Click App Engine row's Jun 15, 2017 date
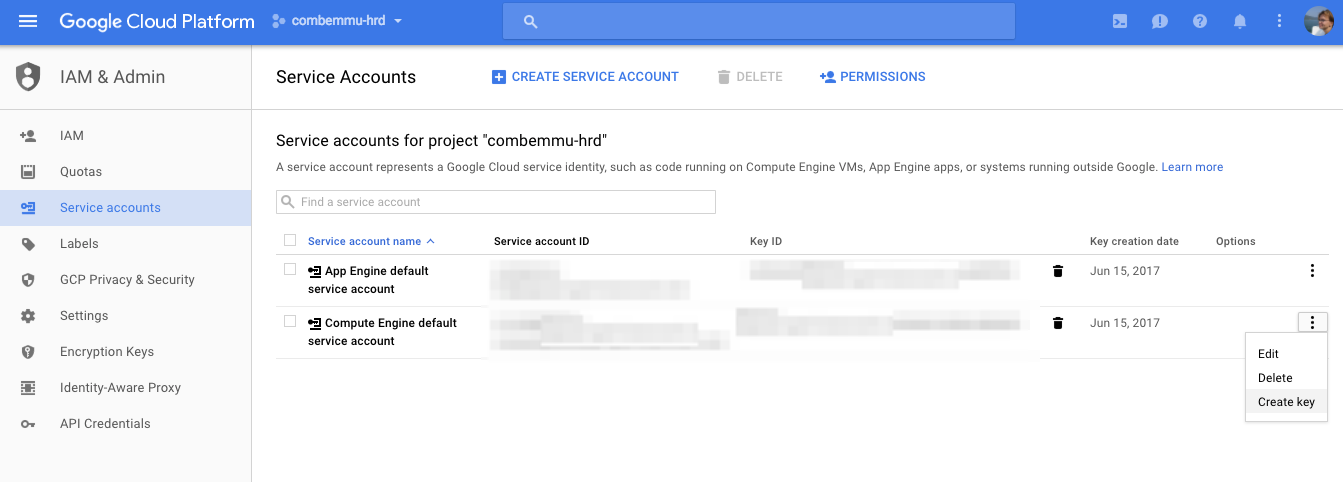 [1125, 271]
